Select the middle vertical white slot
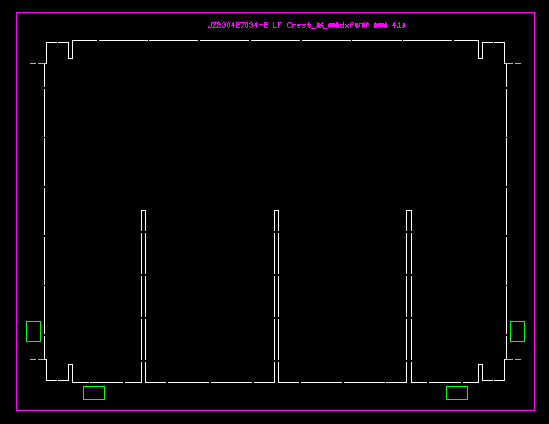549x424 pixels. click(x=277, y=296)
